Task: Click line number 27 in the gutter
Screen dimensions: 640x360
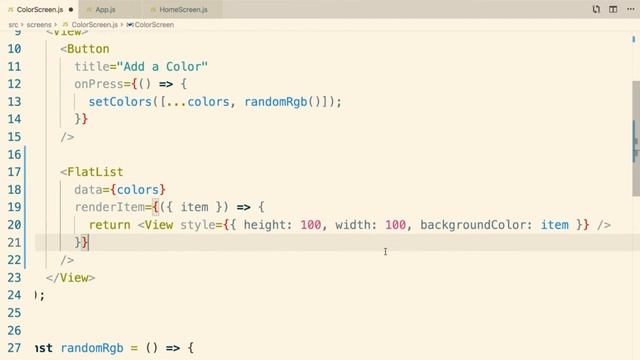Action: click(14, 348)
